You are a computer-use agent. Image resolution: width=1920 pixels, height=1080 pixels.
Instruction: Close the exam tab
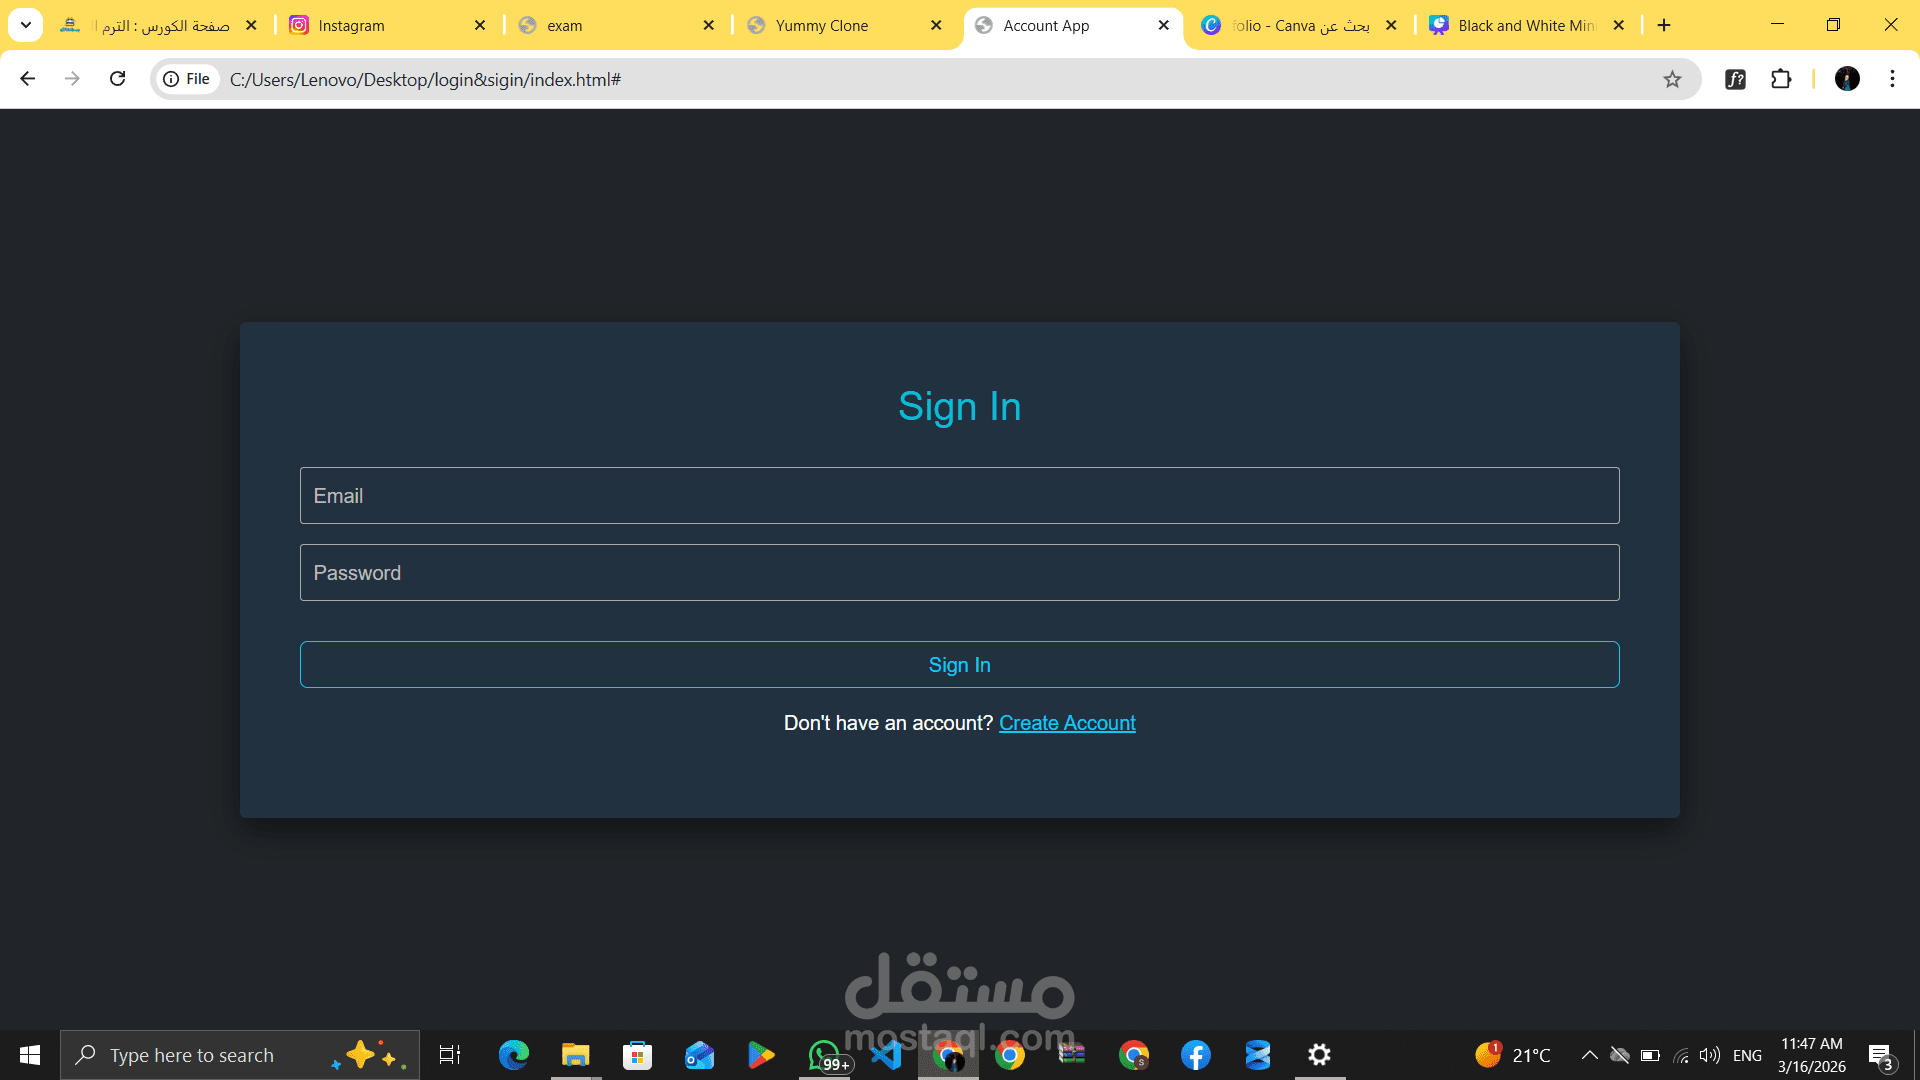coord(709,25)
